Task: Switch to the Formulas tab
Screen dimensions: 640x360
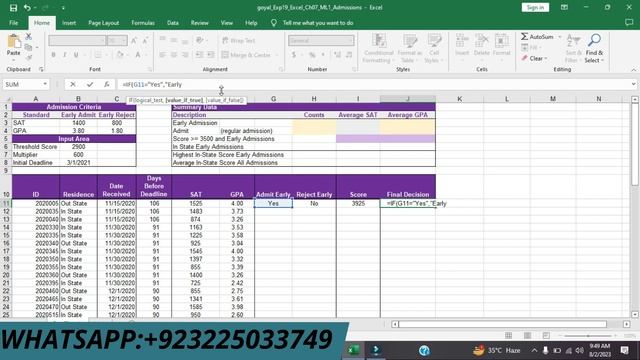Action: (x=143, y=23)
